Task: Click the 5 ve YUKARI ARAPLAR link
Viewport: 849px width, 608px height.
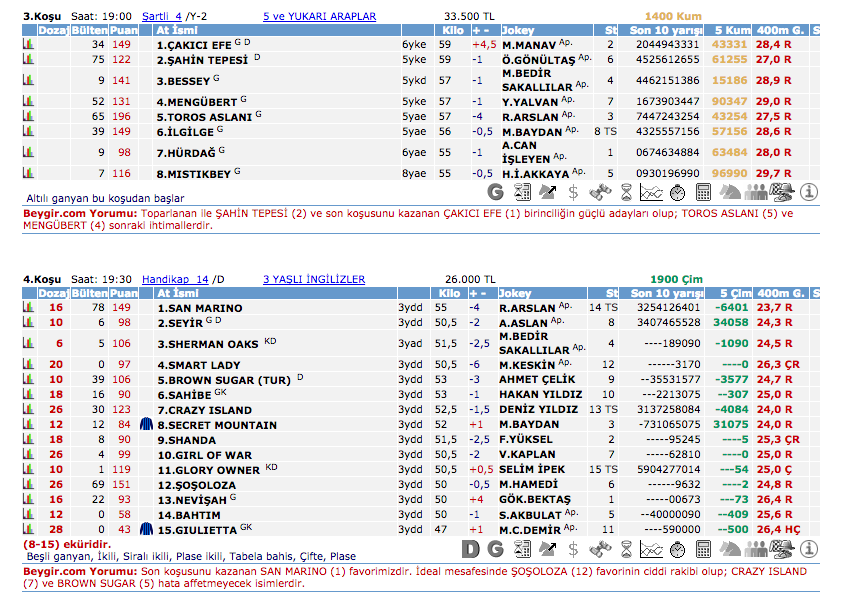Action: 319,17
